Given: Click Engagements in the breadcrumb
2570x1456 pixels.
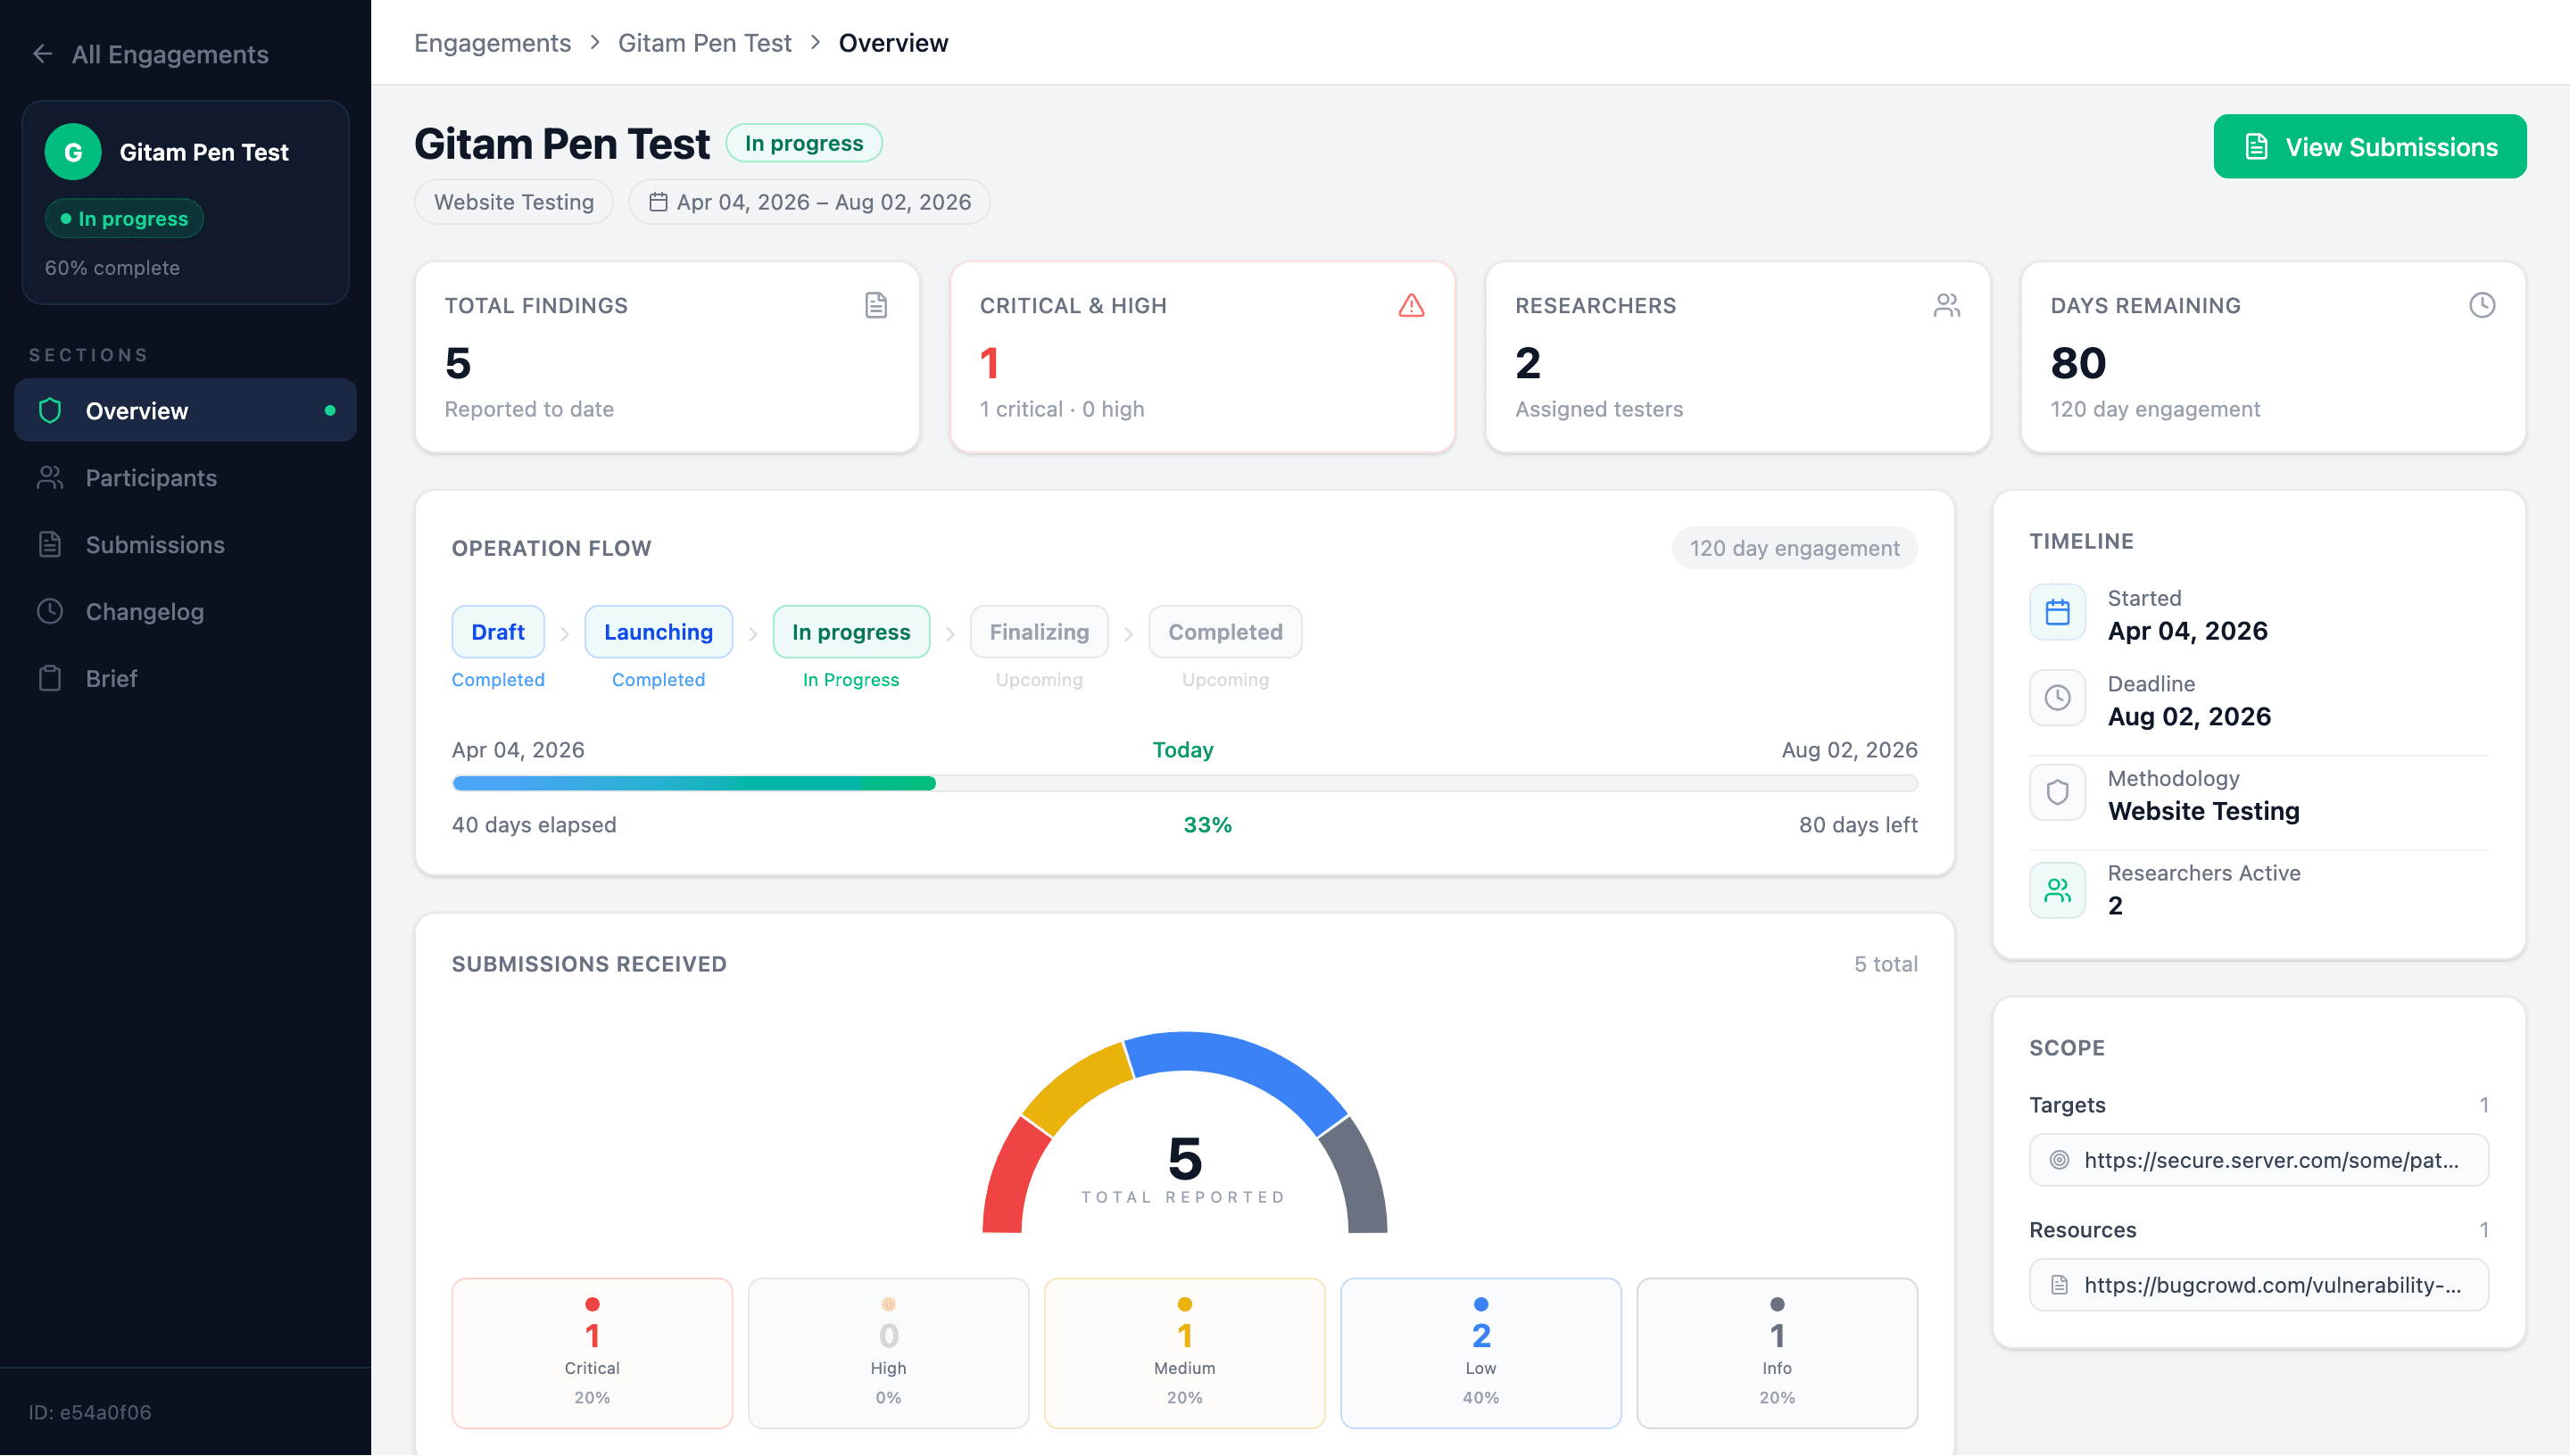Looking at the screenshot, I should pyautogui.click(x=492, y=43).
